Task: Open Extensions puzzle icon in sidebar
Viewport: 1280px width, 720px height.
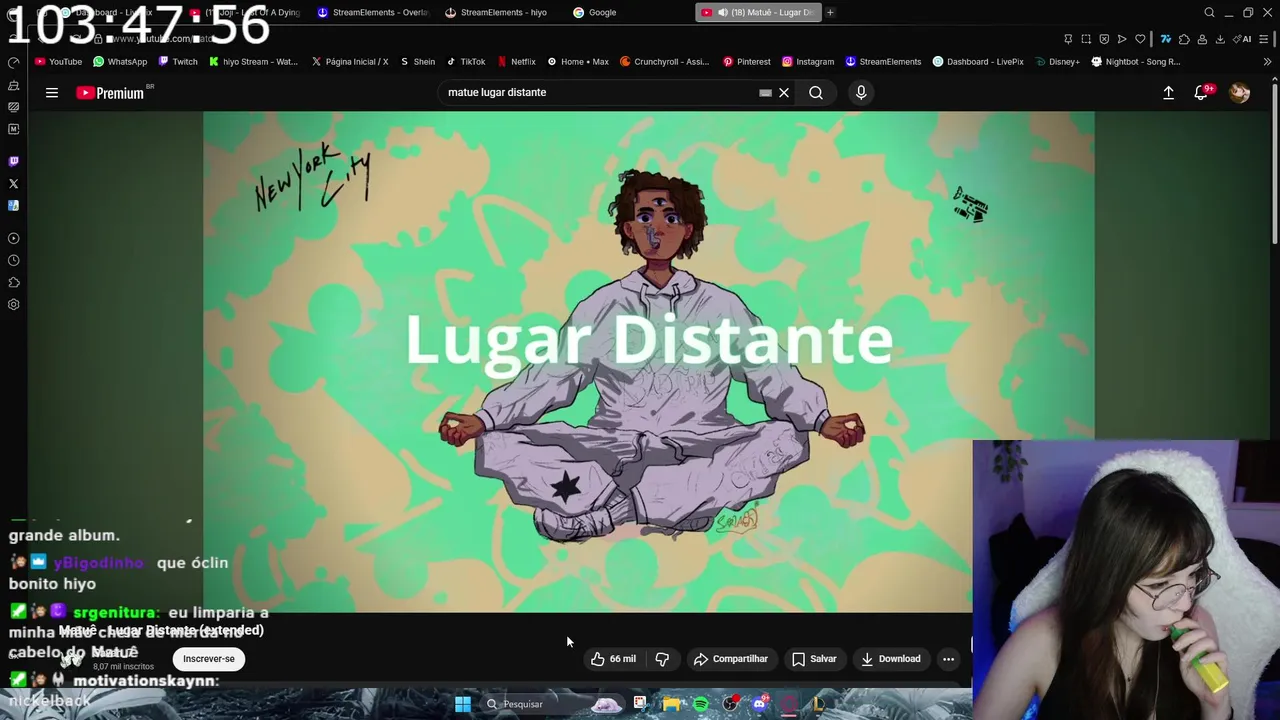Action: tap(13, 282)
